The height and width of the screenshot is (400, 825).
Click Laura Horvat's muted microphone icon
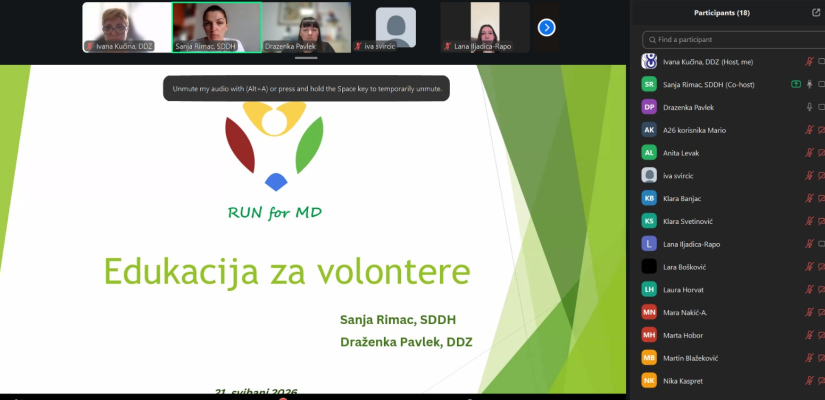[809, 289]
